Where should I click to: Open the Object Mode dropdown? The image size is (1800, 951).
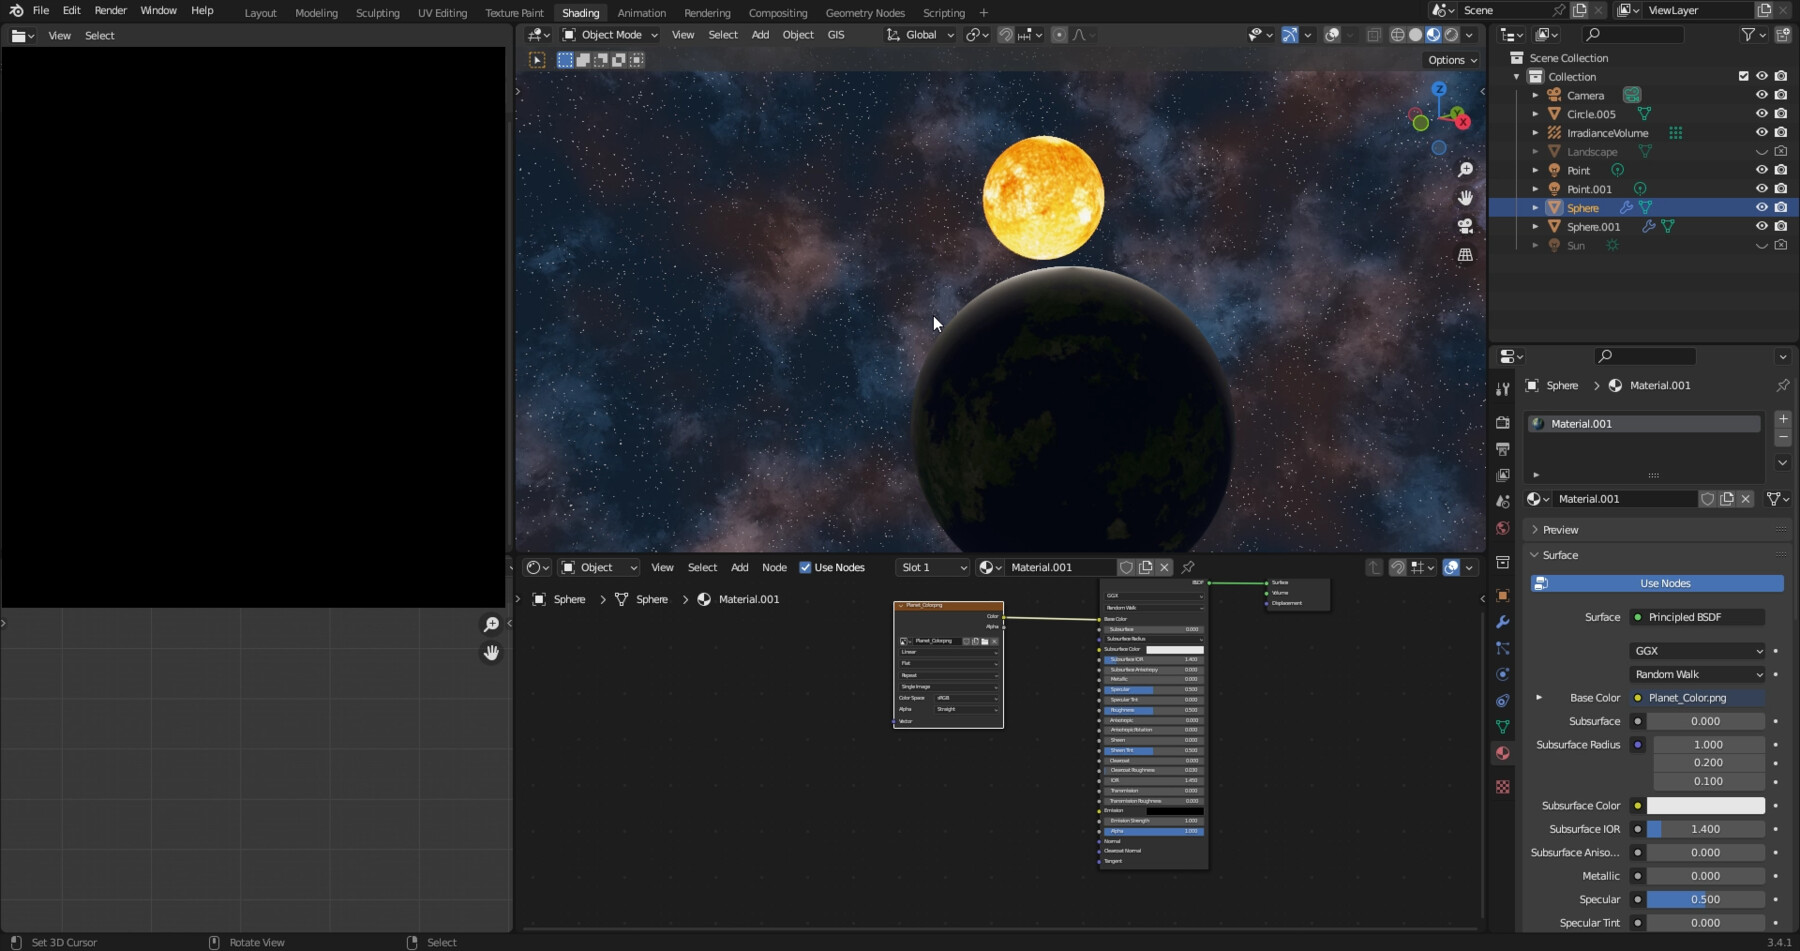[610, 34]
